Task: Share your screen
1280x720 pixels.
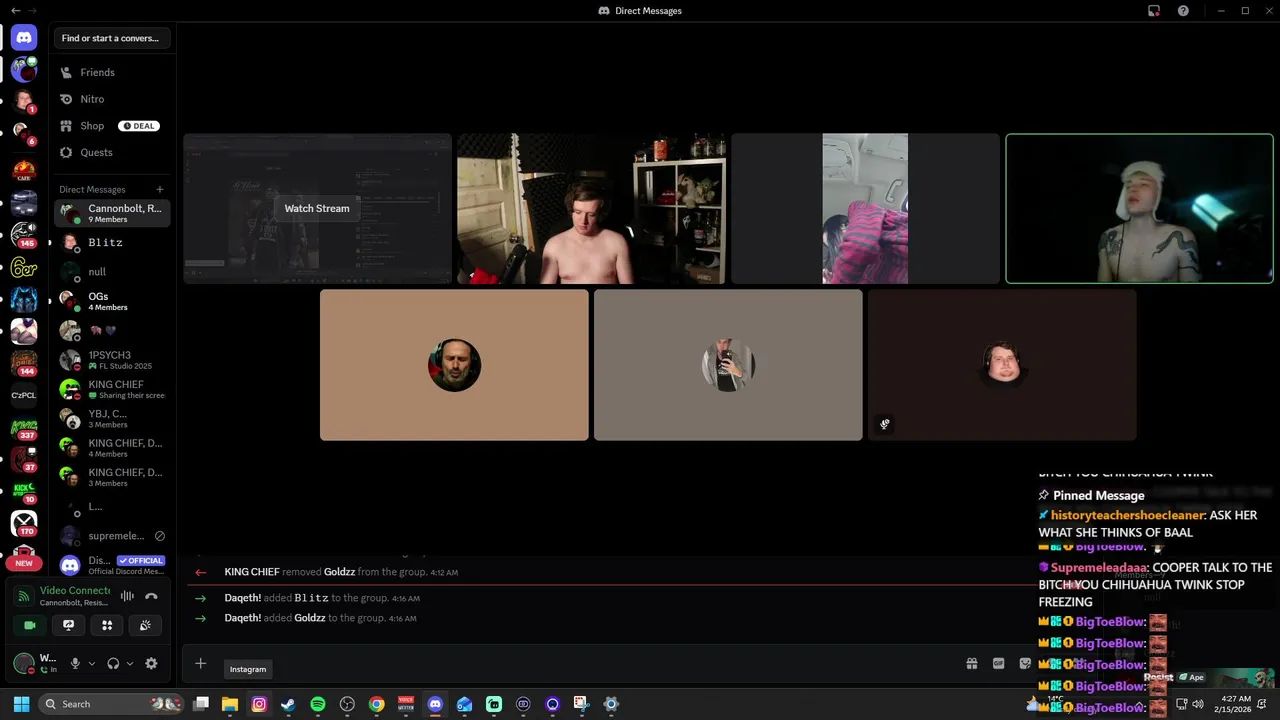Action: click(x=68, y=625)
